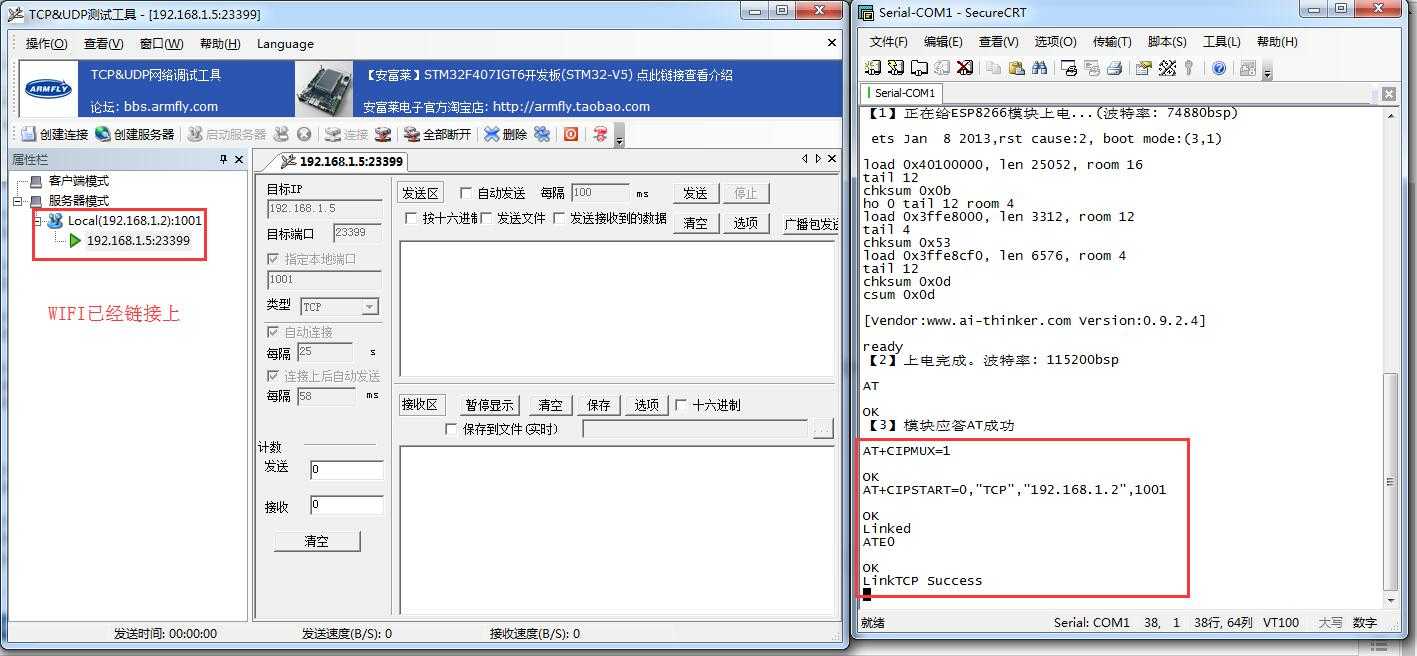Screen dimensions: 1417x656
Task: Click 保存 button in receive area
Action: point(598,405)
